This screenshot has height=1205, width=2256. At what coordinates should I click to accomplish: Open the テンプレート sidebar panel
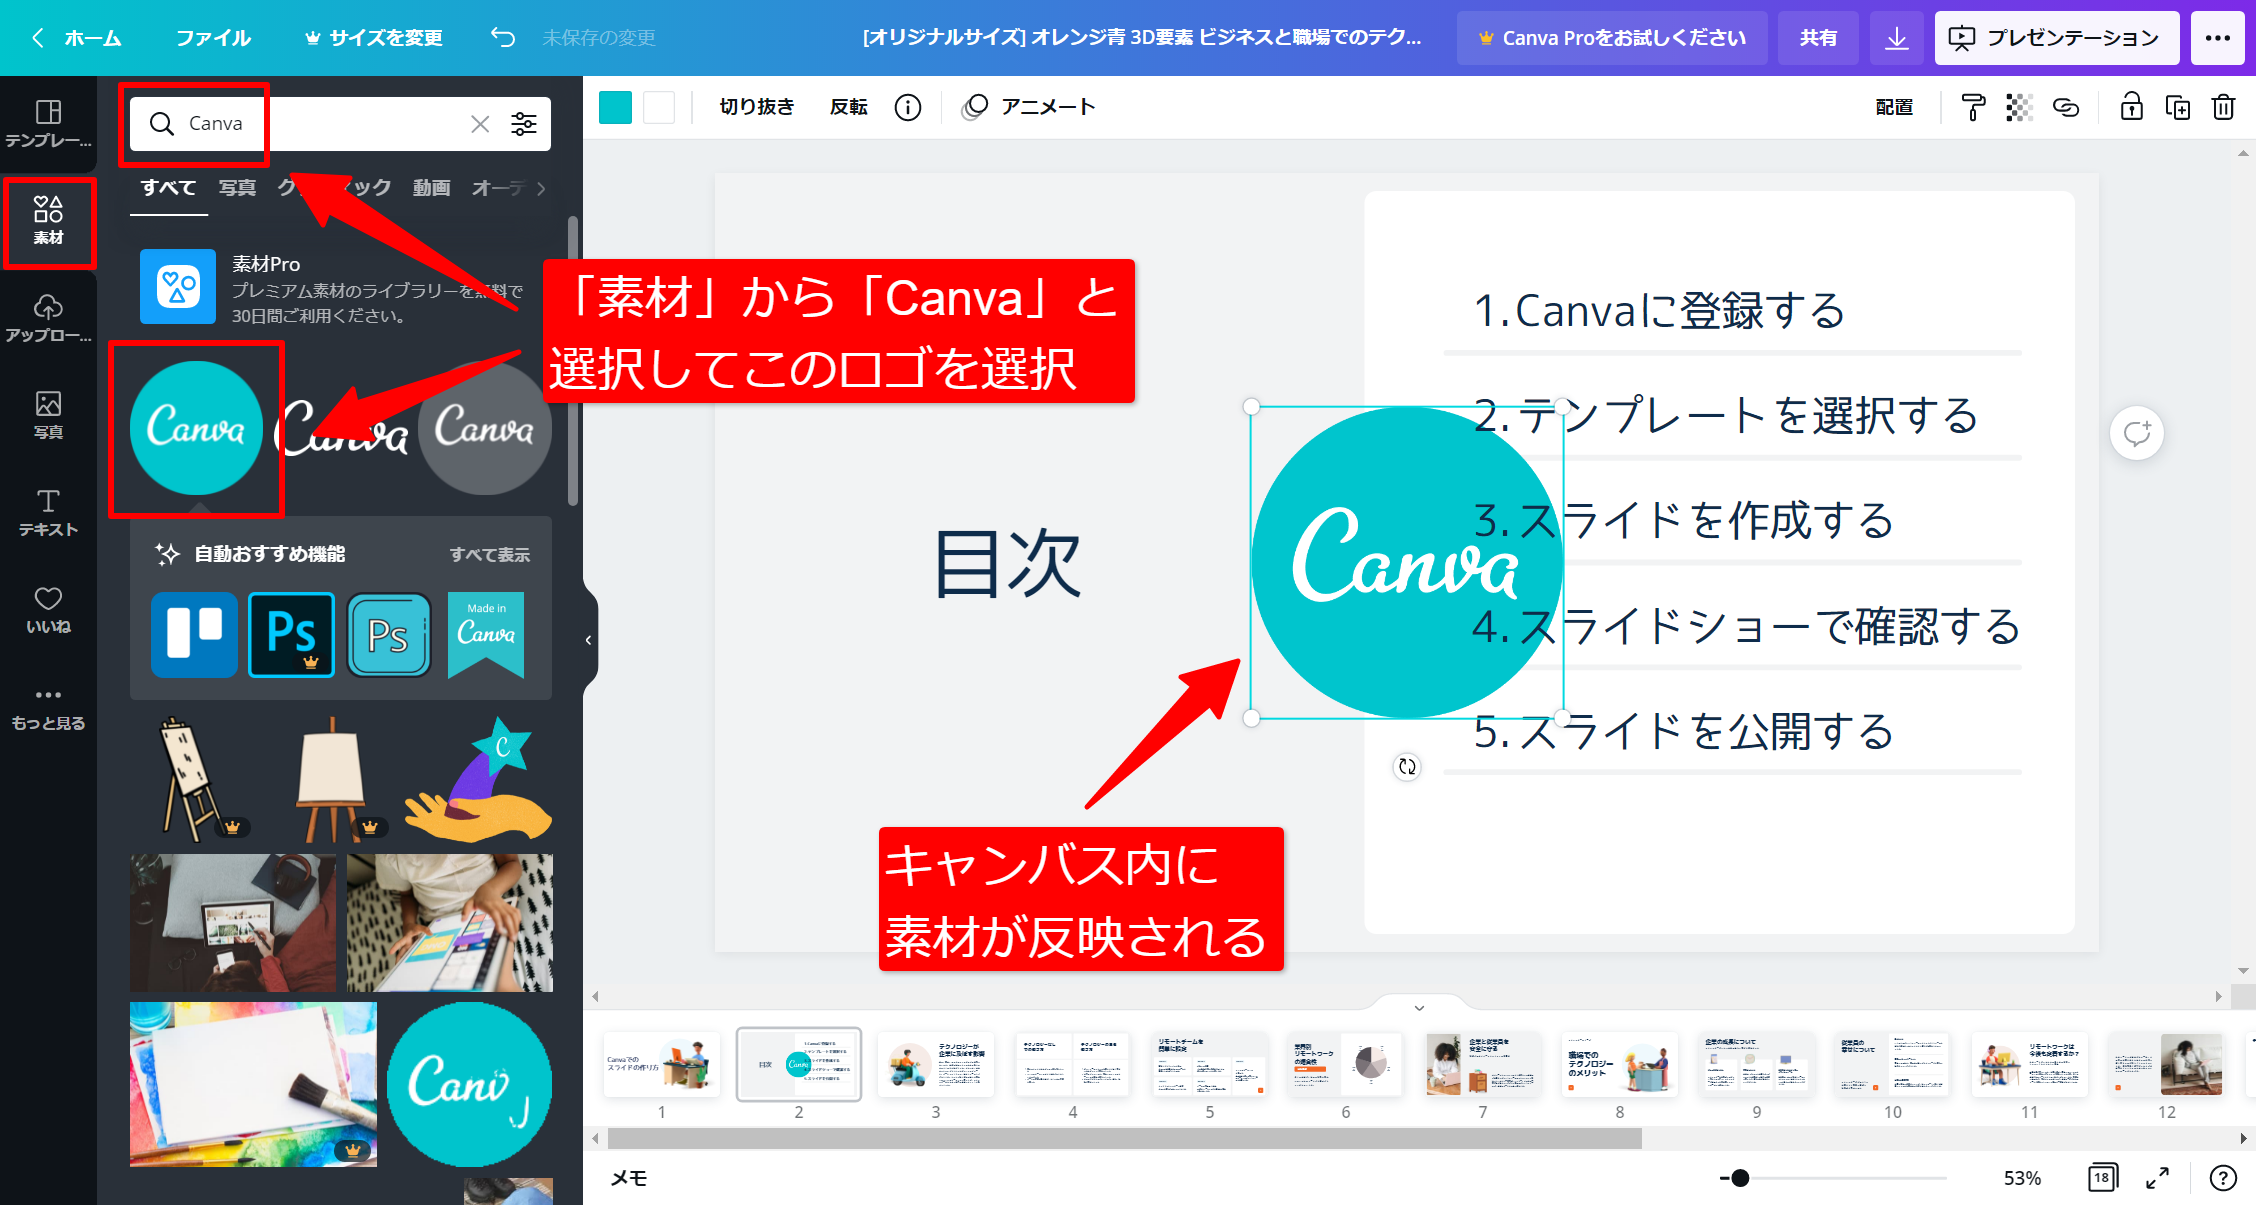pos(48,124)
